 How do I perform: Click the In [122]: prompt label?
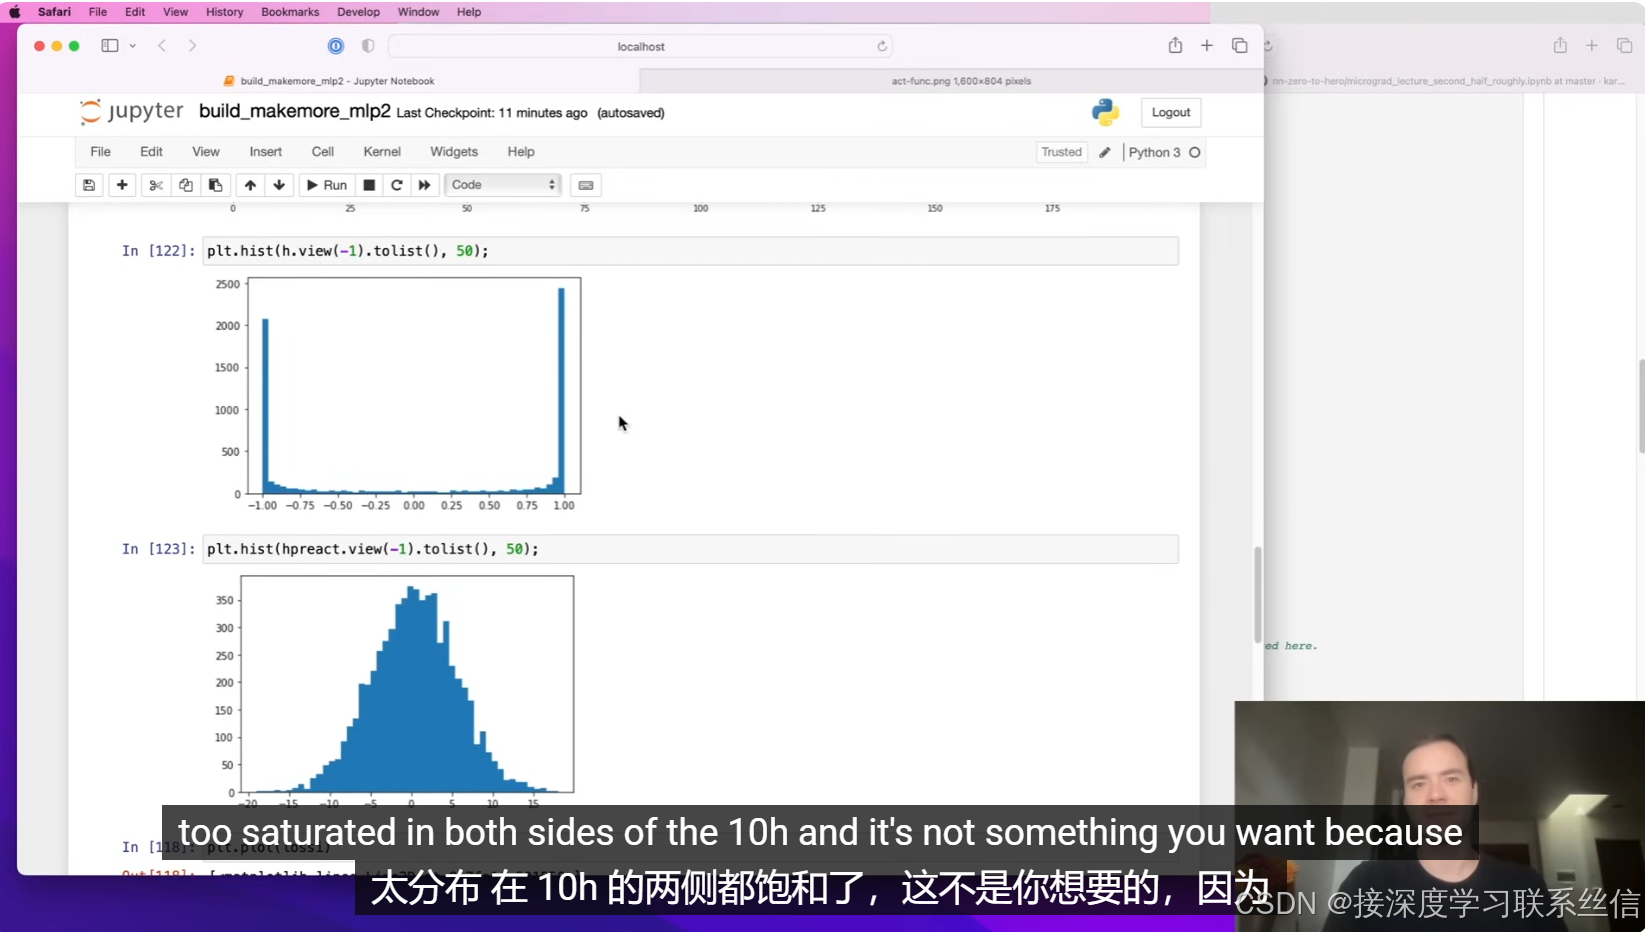coord(158,251)
